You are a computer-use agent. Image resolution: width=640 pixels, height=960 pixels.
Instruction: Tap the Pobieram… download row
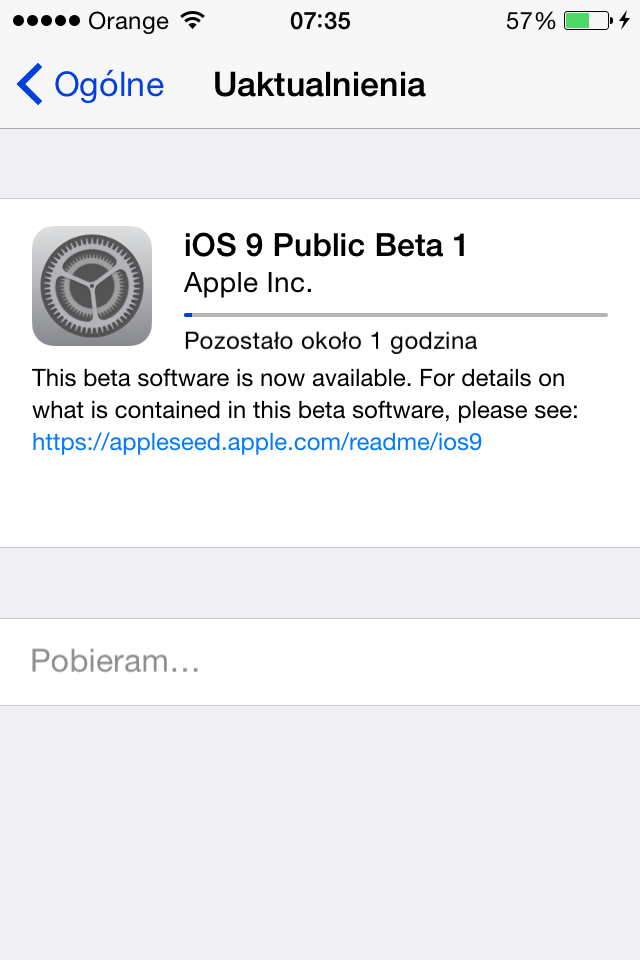pyautogui.click(x=320, y=661)
